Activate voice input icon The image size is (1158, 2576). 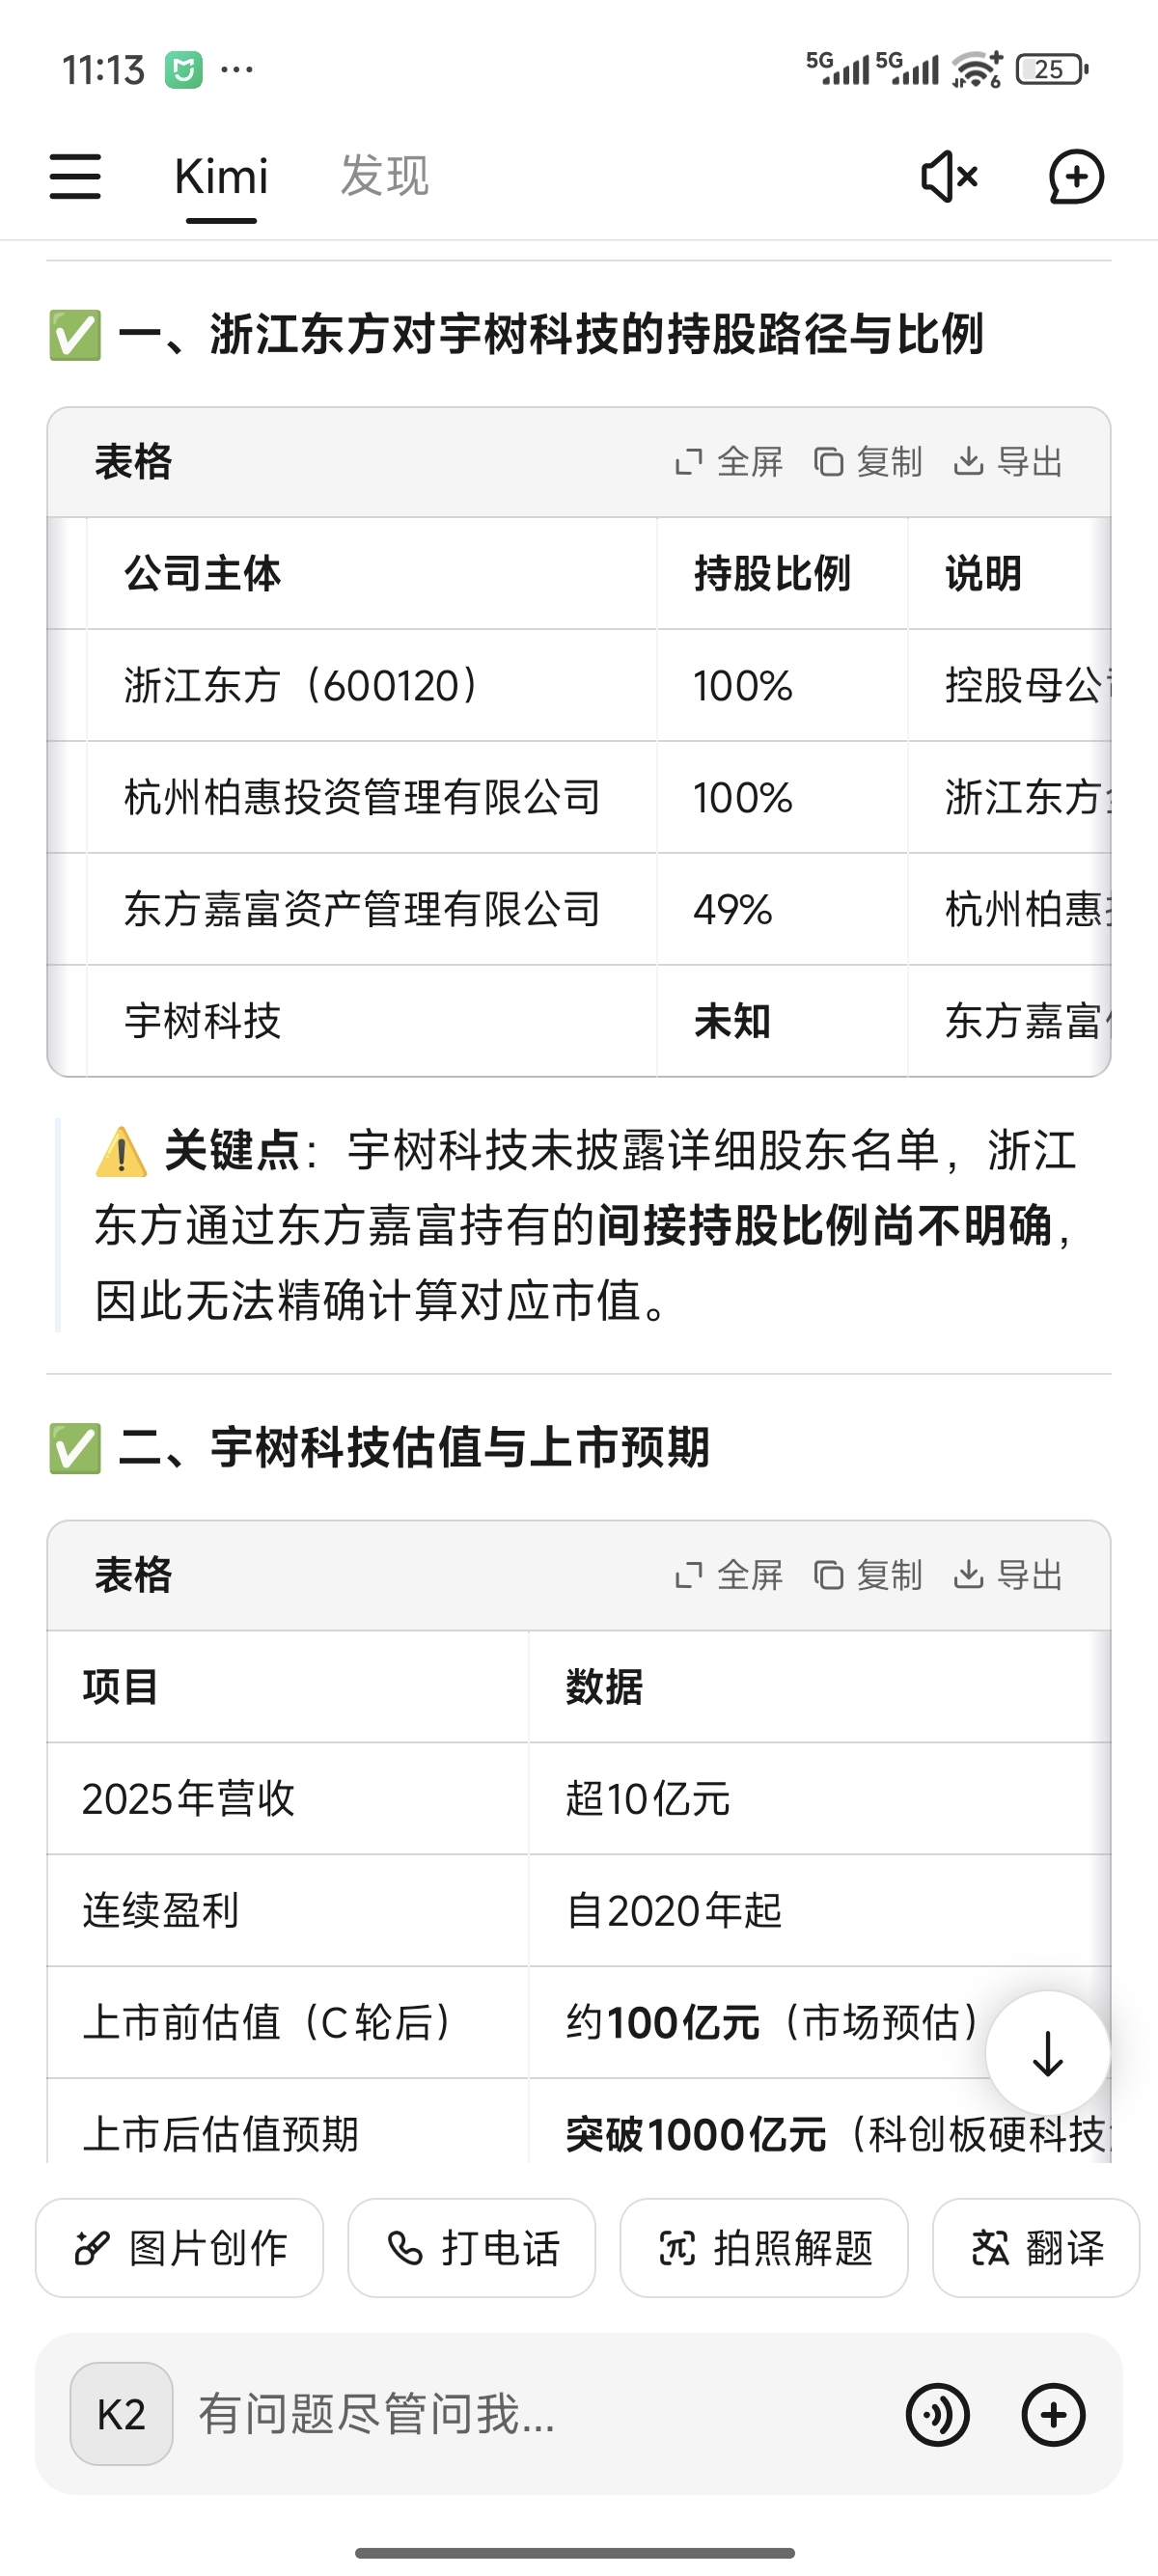937,2415
